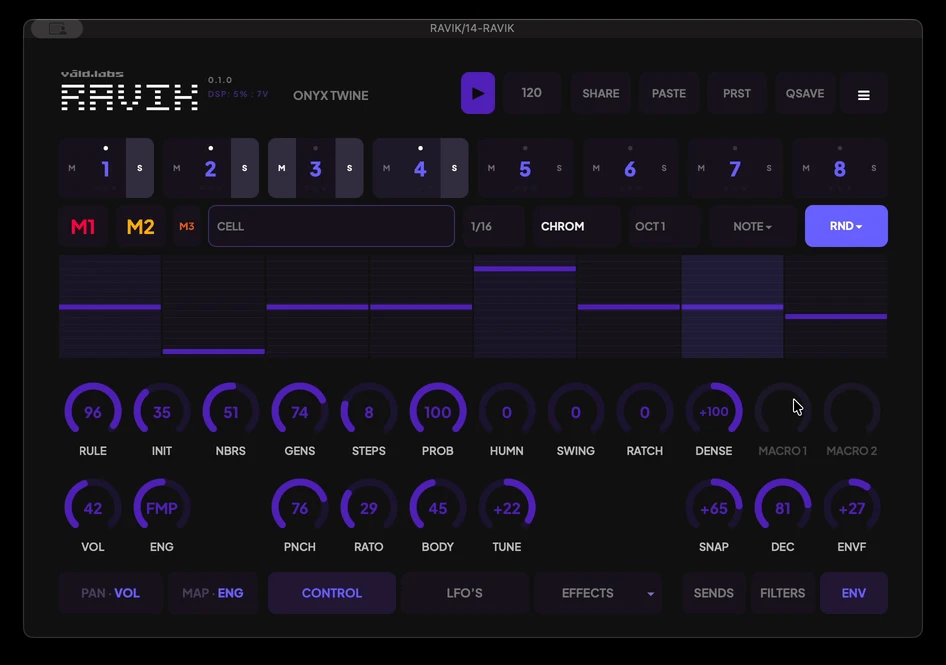The height and width of the screenshot is (665, 946).
Task: Solo track 6
Action: click(664, 168)
